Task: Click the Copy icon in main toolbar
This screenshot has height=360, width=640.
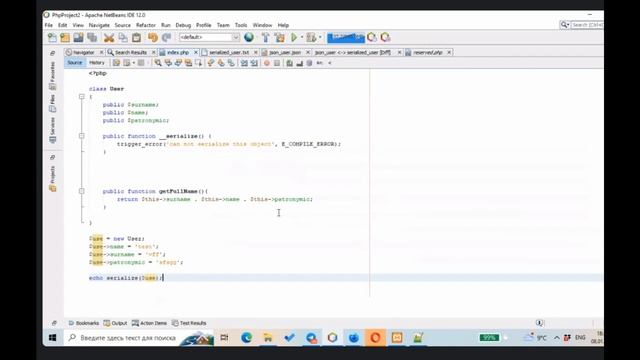Action: (122, 38)
